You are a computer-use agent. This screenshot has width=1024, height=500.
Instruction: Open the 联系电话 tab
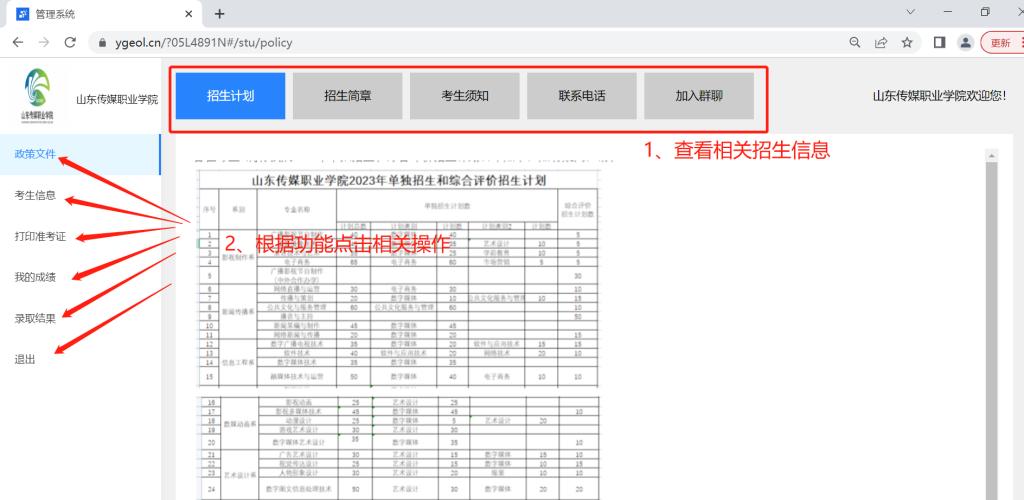(x=582, y=97)
